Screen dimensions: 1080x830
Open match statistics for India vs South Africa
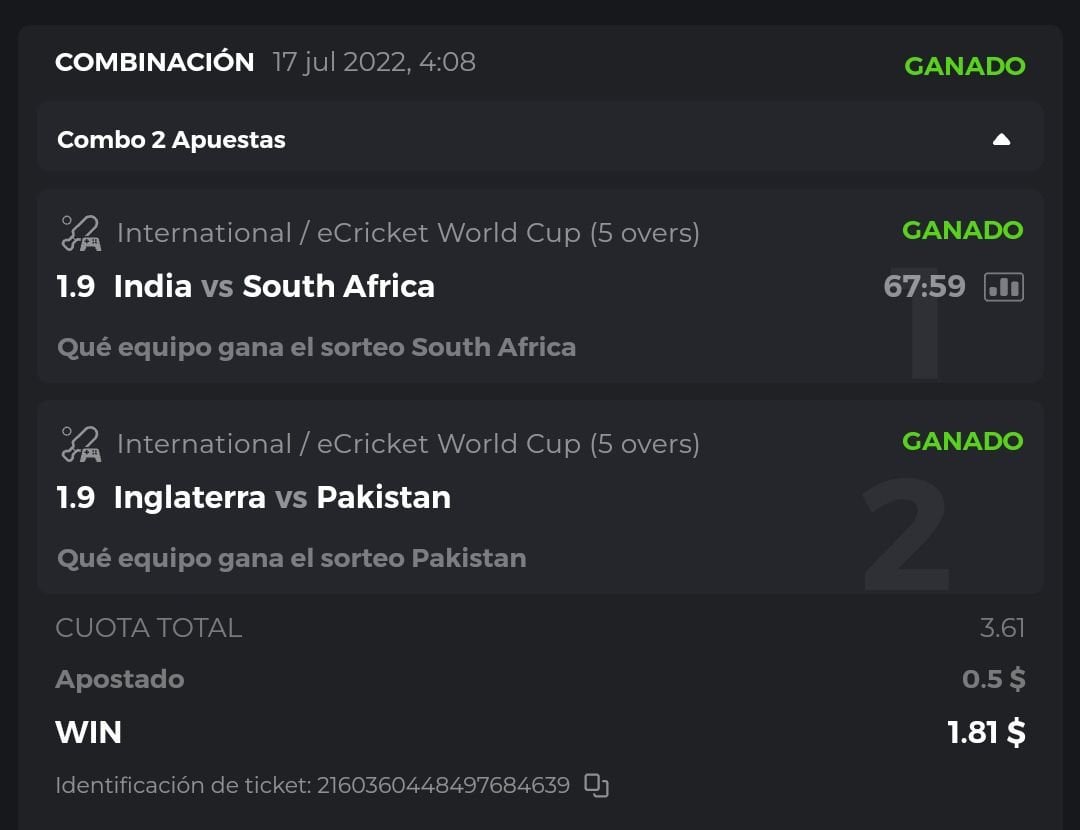click(x=1003, y=287)
